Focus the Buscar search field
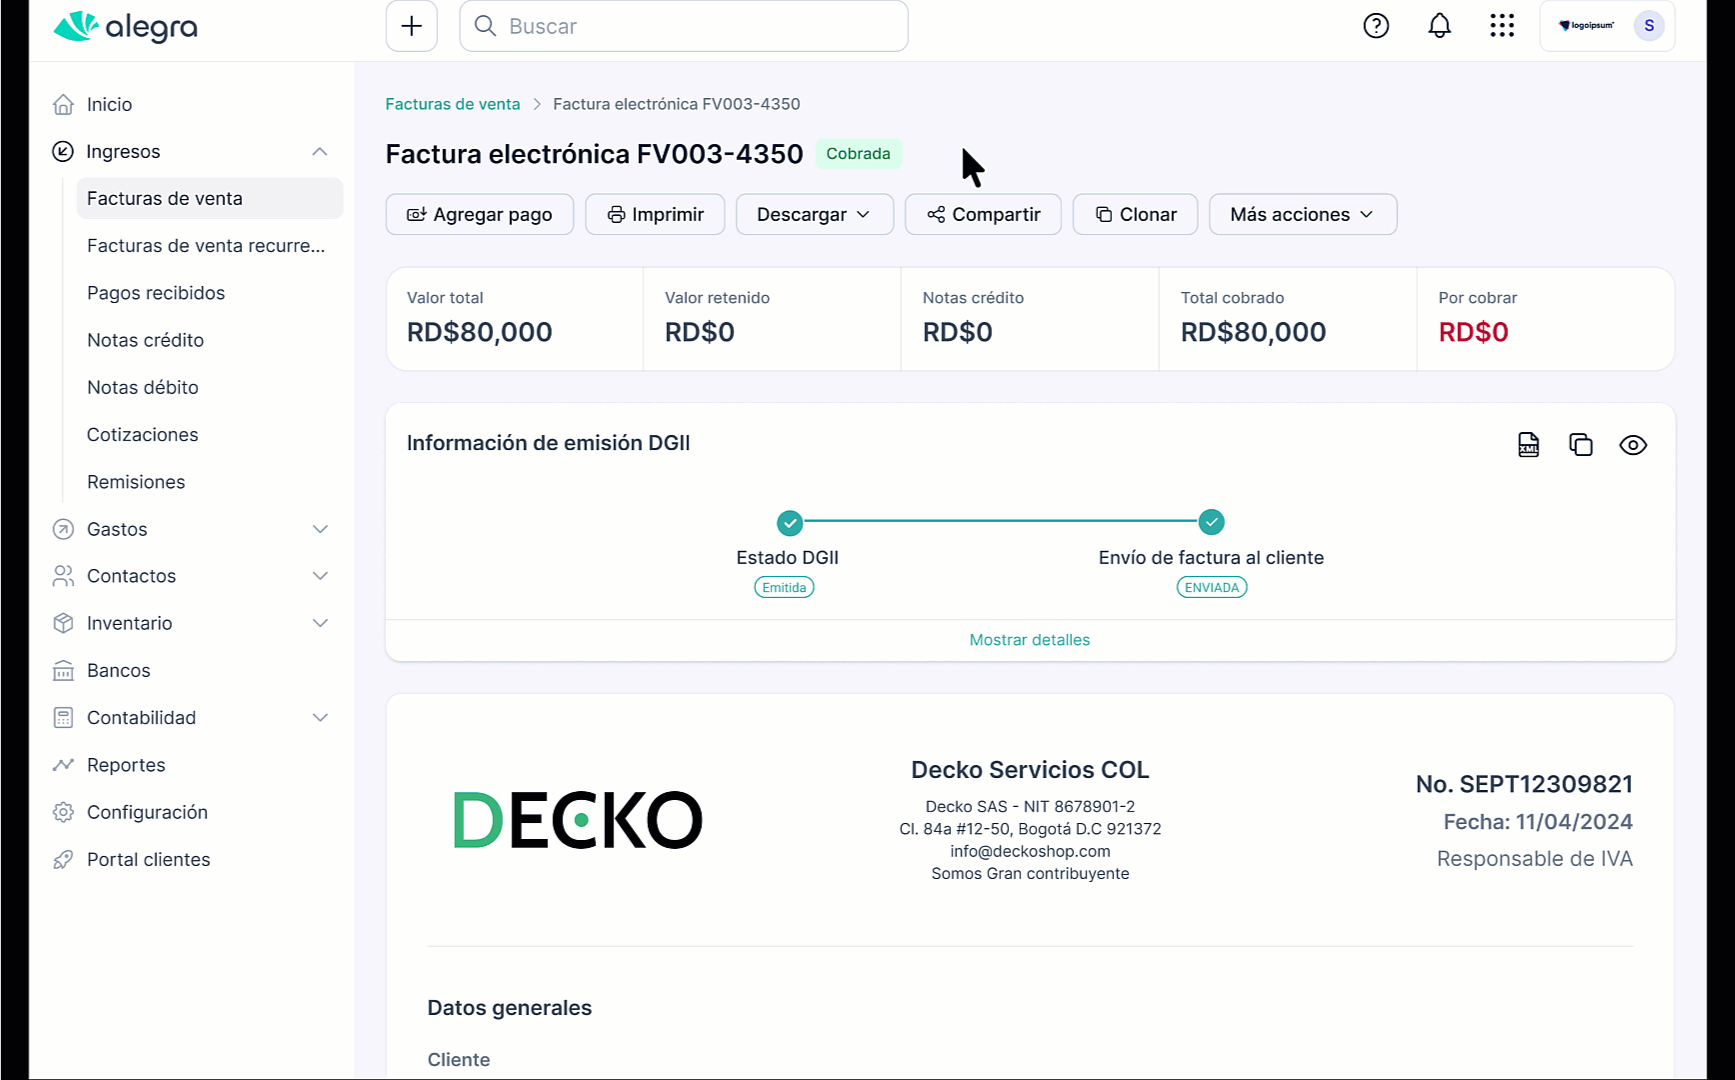Screen dimensions: 1735x1080 tap(684, 26)
